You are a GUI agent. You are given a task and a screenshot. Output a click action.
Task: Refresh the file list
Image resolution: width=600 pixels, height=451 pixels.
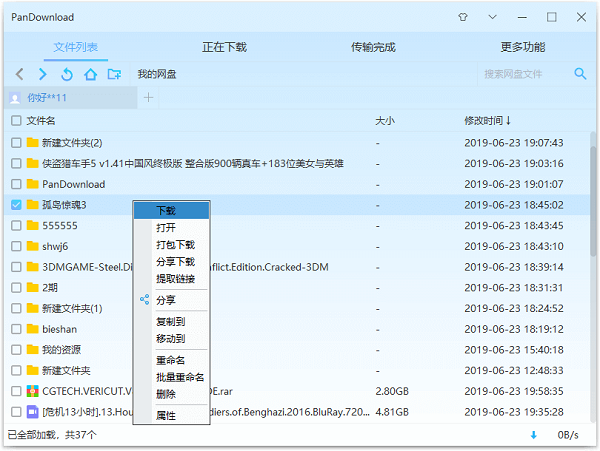click(x=67, y=74)
